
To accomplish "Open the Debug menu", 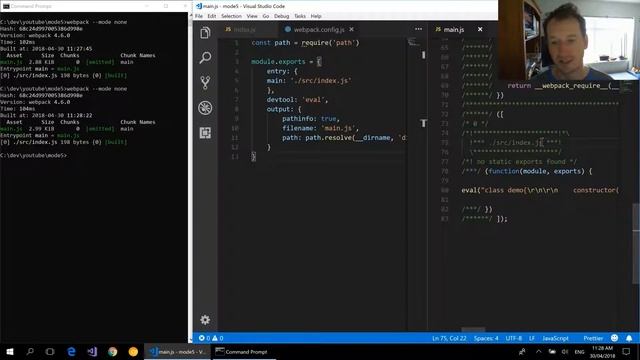I will point(281,16).
